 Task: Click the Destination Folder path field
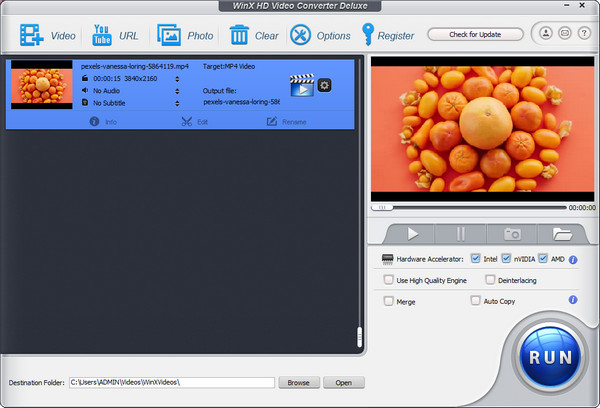pyautogui.click(x=171, y=382)
